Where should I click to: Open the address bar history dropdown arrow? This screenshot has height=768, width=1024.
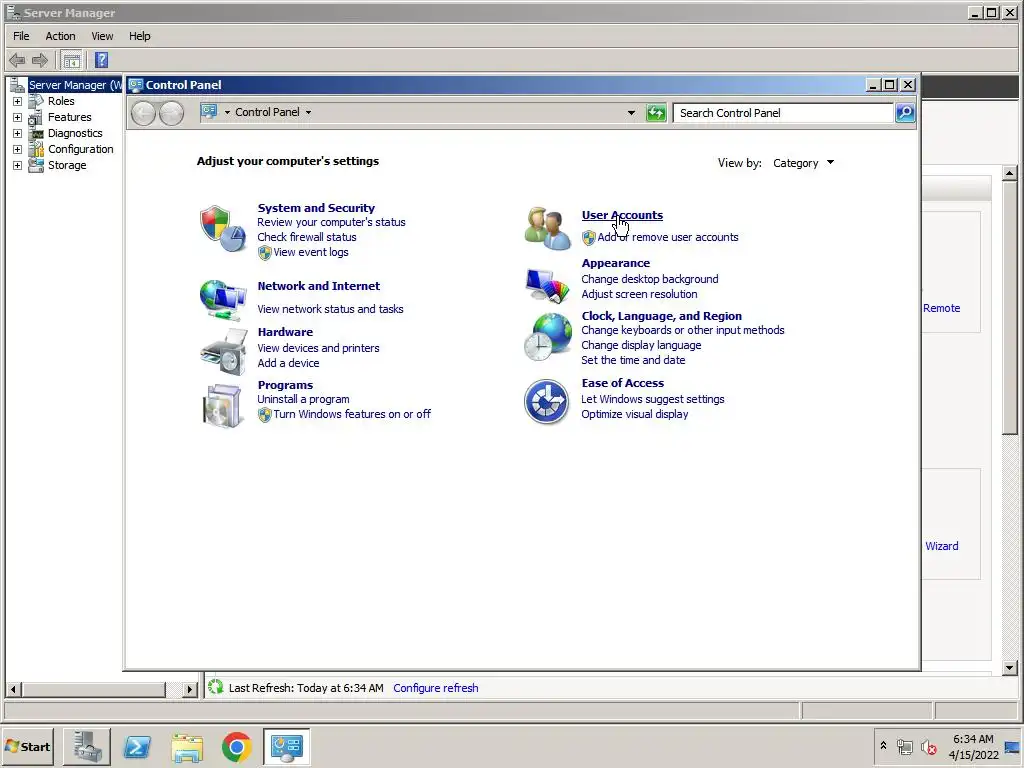[631, 113]
